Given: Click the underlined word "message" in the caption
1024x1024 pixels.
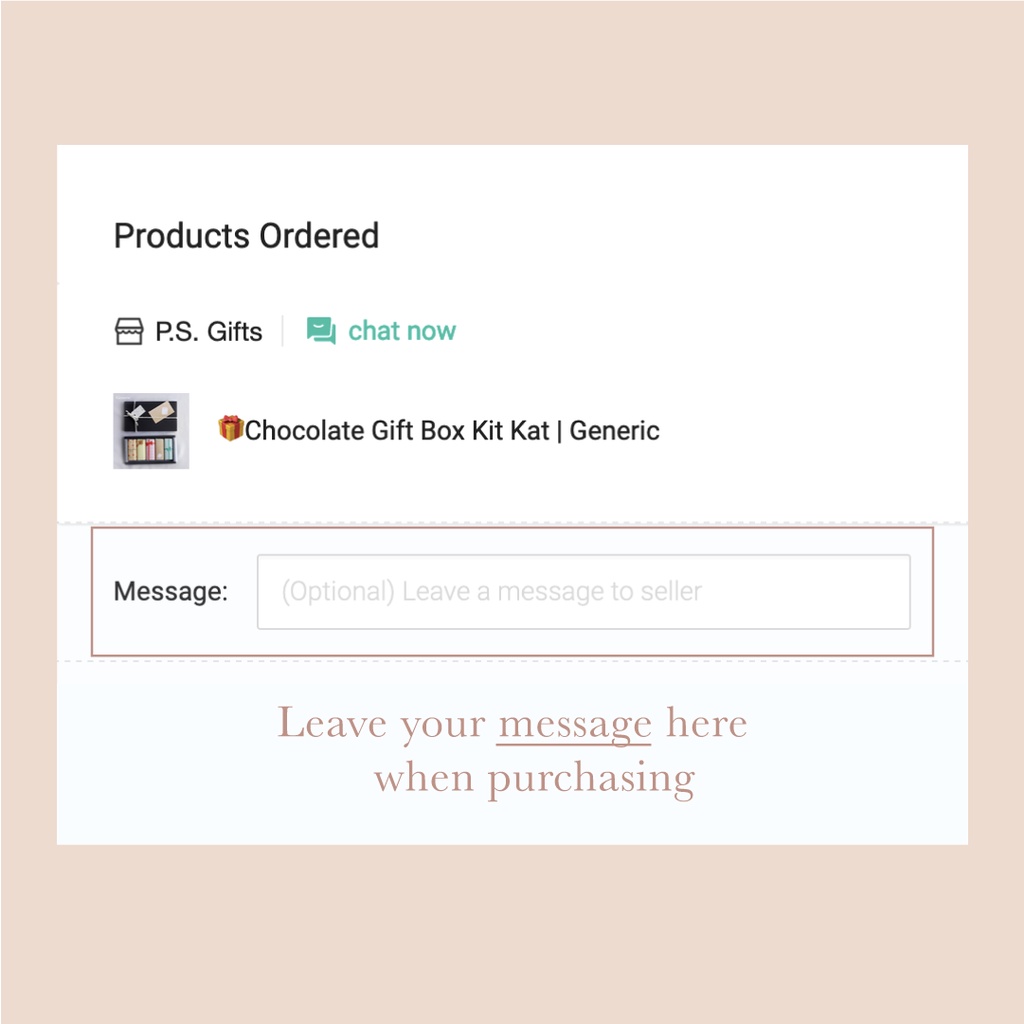Looking at the screenshot, I should tap(574, 724).
